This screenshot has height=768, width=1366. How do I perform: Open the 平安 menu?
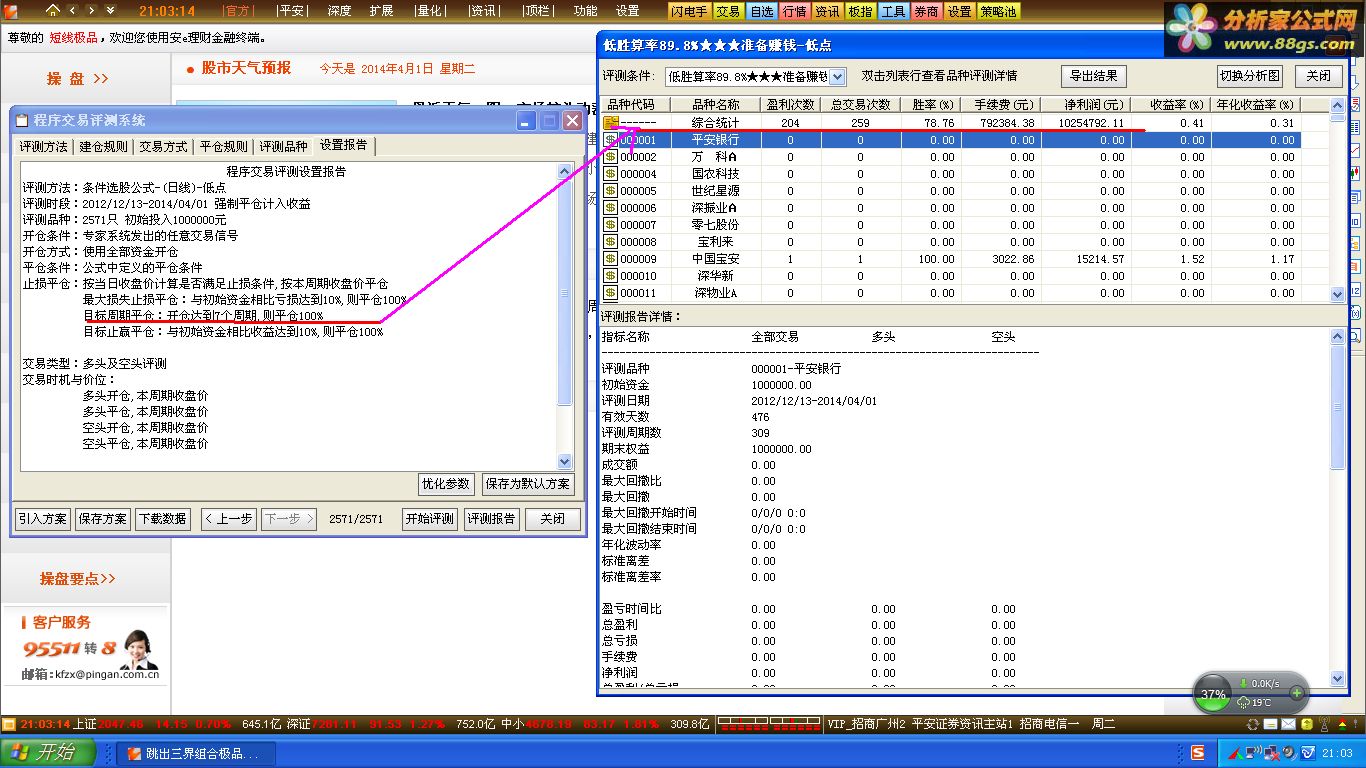(291, 11)
